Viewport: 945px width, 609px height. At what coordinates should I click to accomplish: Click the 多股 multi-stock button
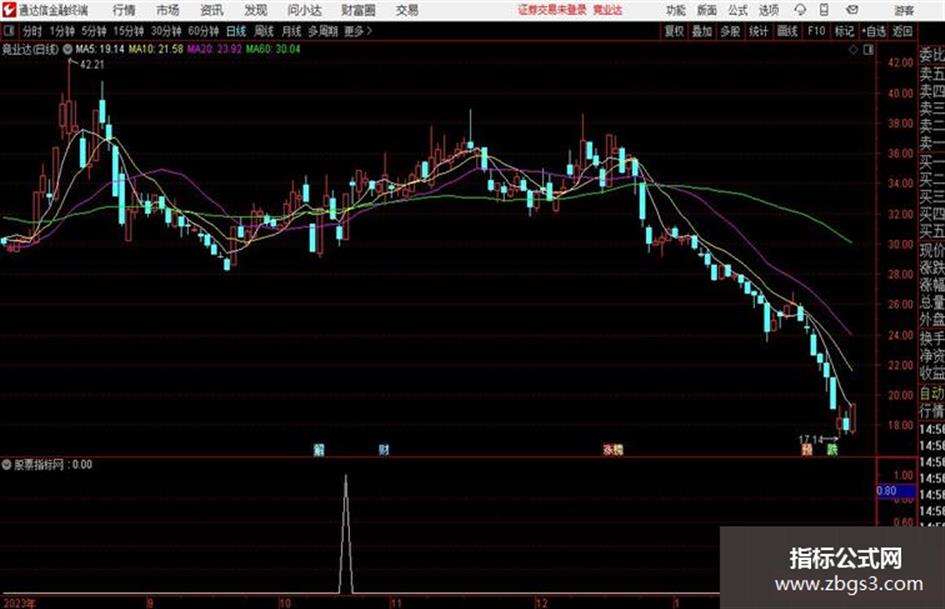coord(730,31)
